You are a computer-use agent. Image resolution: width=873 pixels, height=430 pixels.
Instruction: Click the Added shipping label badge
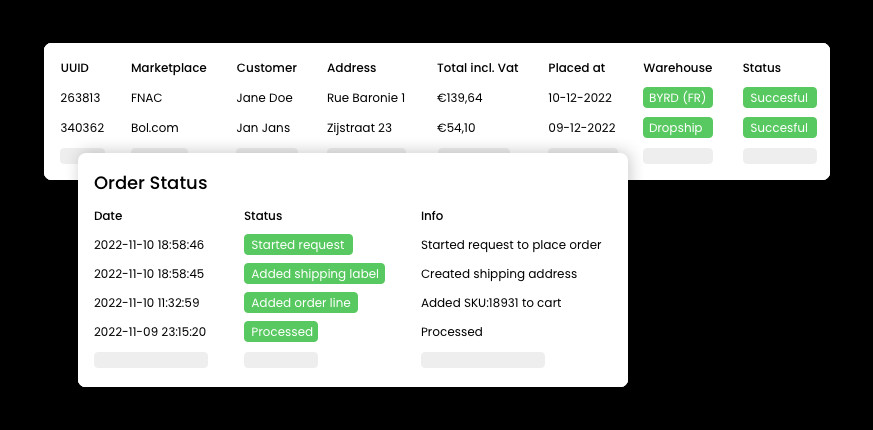tap(315, 273)
